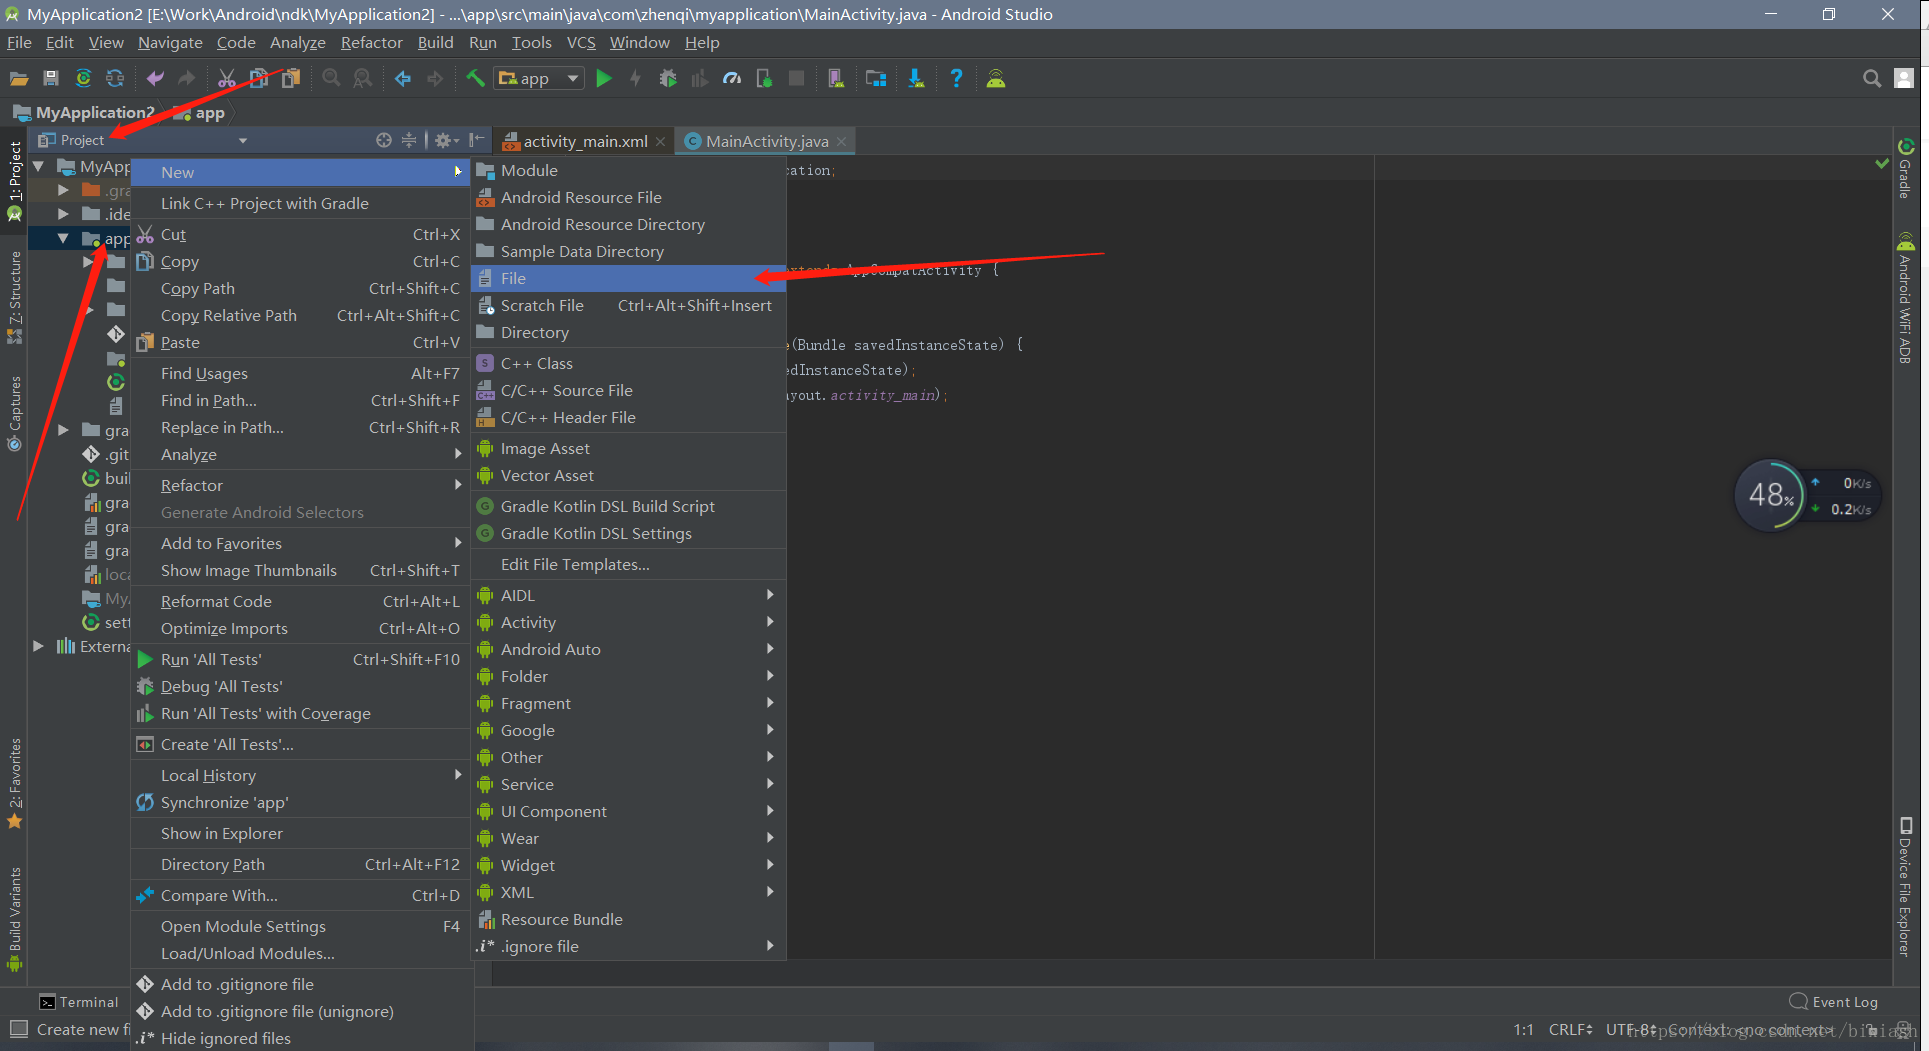Click the blue Help question mark icon
1929x1051 pixels.
(956, 78)
